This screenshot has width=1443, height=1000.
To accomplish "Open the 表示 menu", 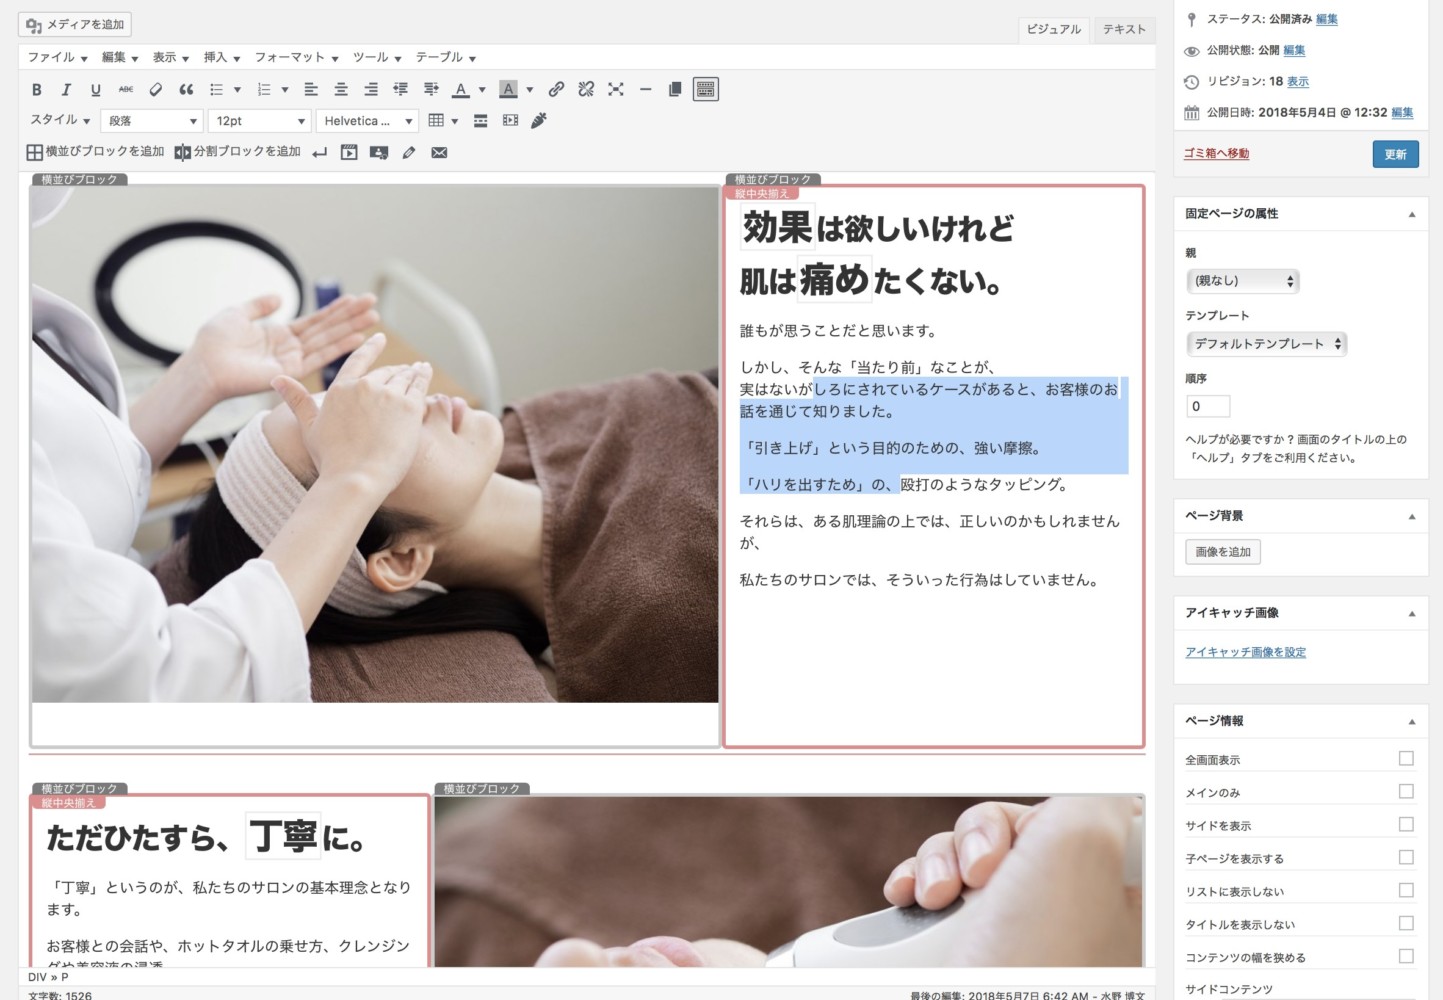I will click(x=171, y=58).
